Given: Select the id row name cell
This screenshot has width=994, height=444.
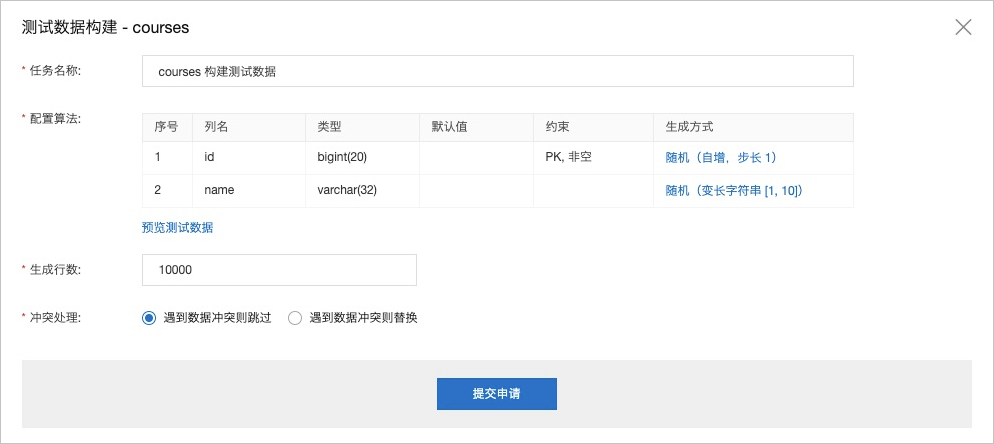Looking at the screenshot, I should coord(249,158).
